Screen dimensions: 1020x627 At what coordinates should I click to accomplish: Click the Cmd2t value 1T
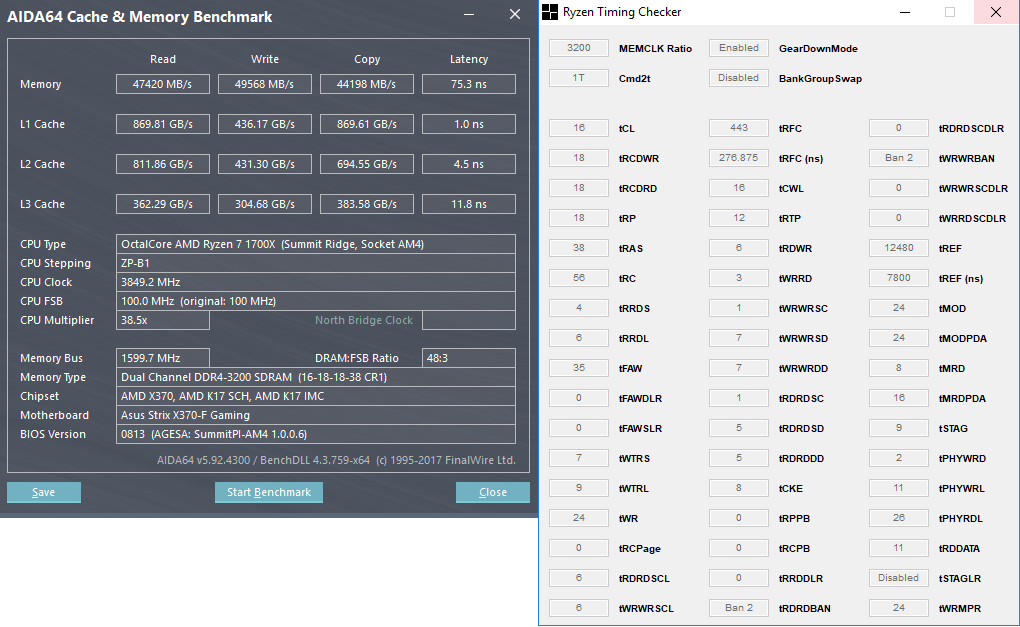(x=579, y=77)
